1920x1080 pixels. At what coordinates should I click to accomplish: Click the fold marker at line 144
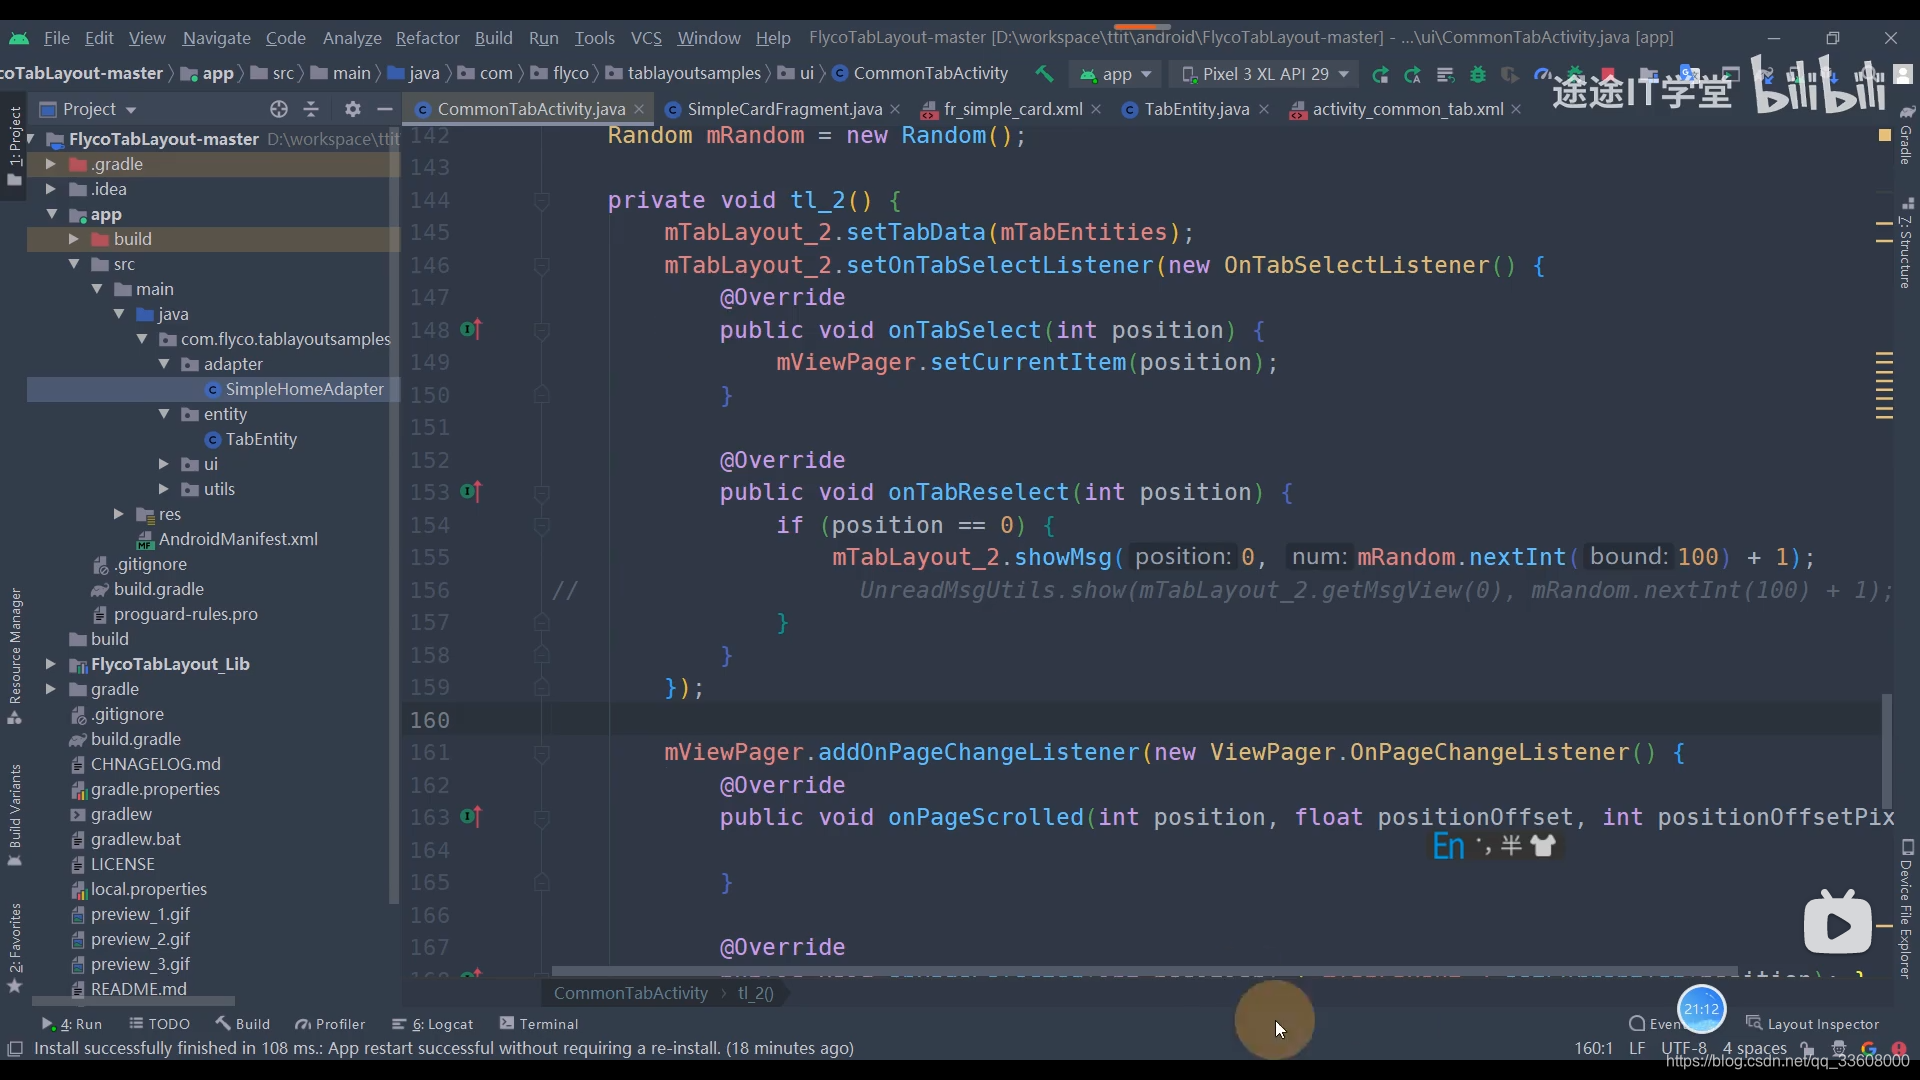(x=541, y=200)
